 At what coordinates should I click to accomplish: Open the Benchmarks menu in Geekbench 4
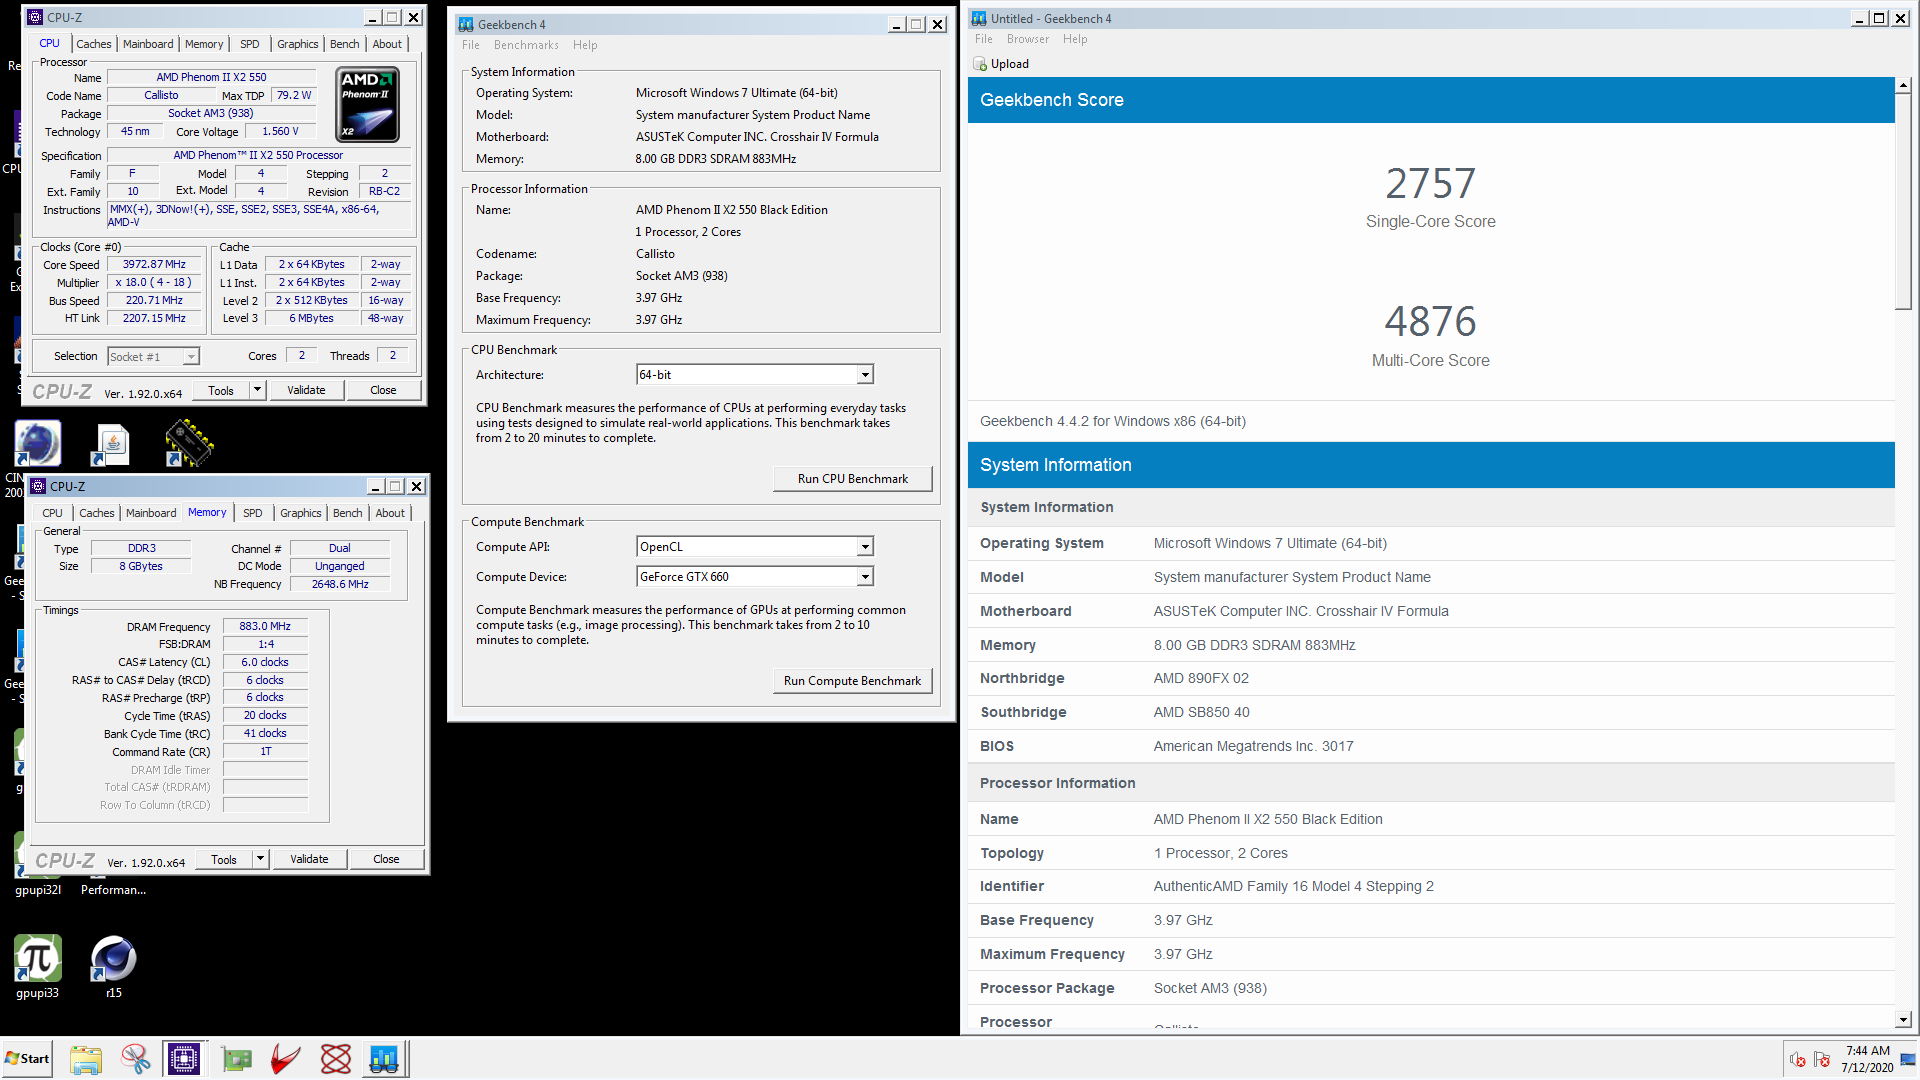[x=526, y=45]
